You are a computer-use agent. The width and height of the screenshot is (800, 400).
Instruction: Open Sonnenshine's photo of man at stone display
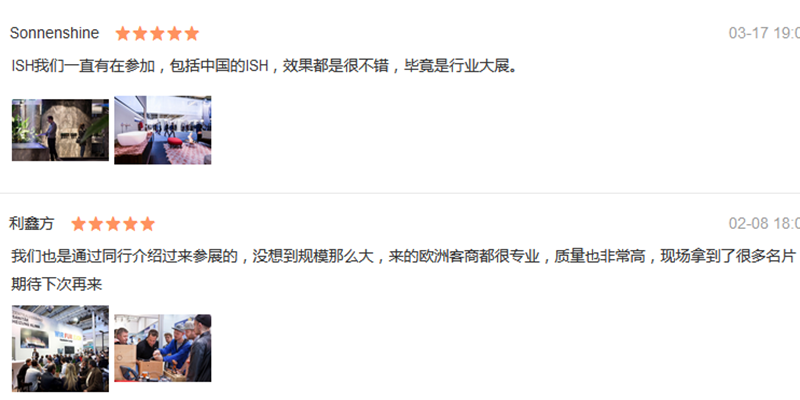[60, 130]
